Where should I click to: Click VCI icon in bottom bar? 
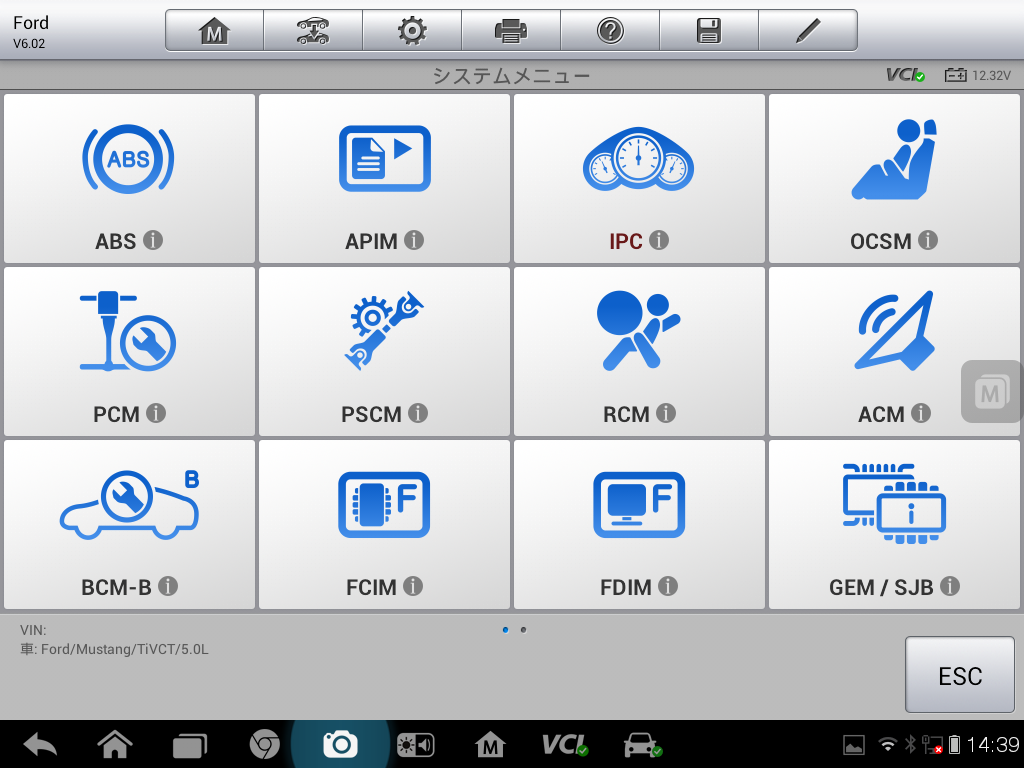coord(565,744)
